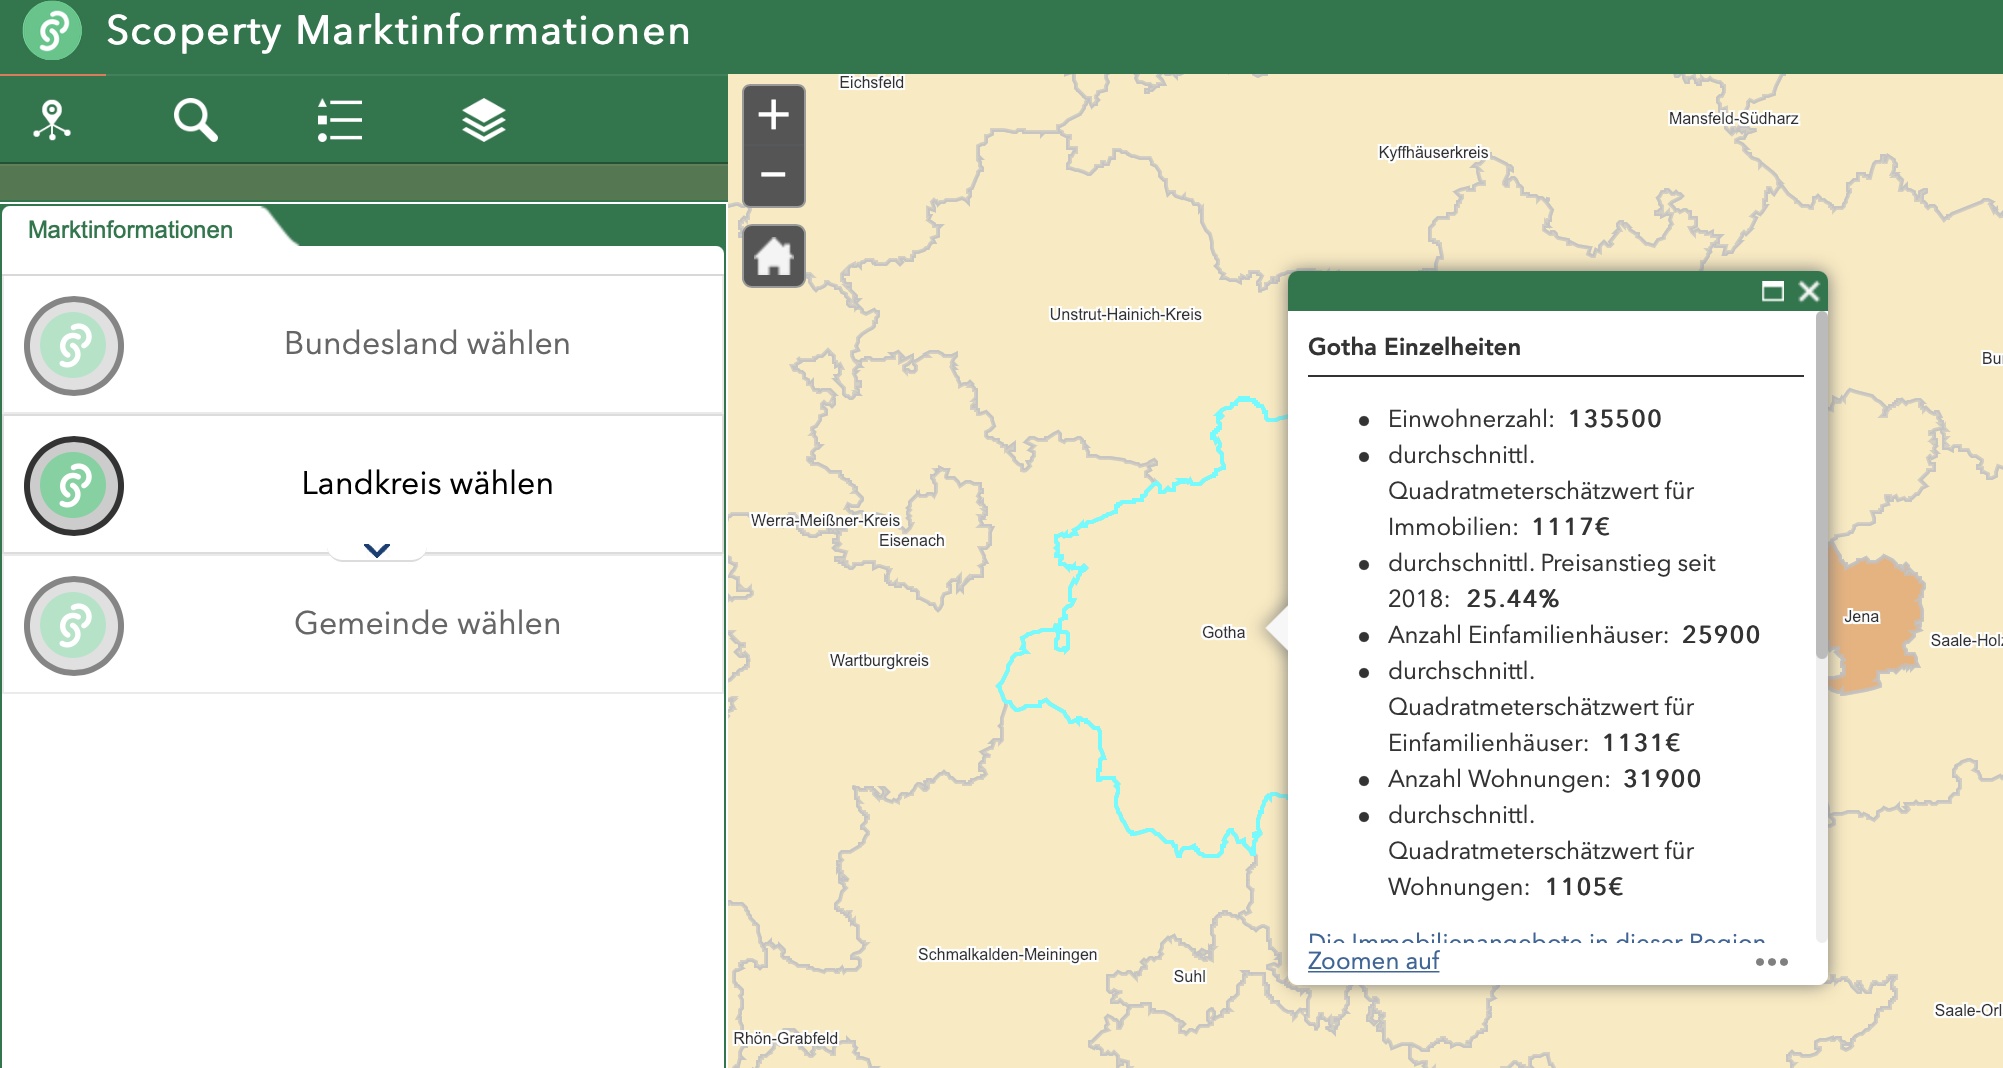
Task: Select Gemeinde wählen option
Action: coord(363,624)
